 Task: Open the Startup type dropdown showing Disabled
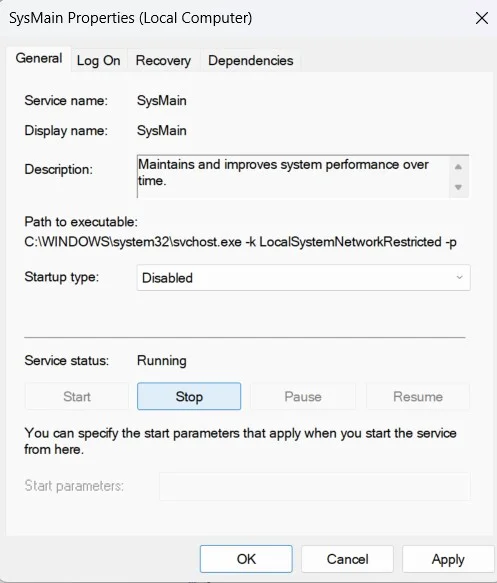tap(303, 278)
